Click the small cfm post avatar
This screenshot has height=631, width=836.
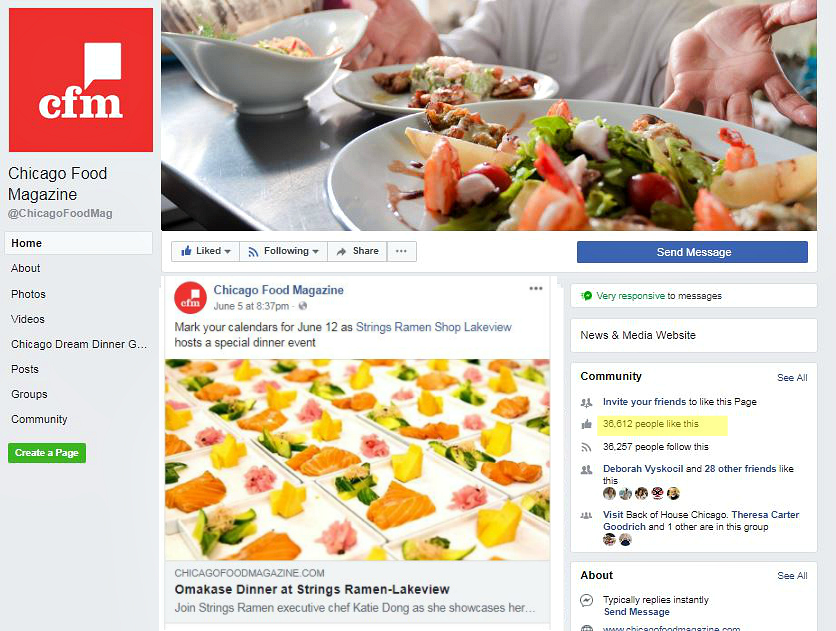[190, 298]
